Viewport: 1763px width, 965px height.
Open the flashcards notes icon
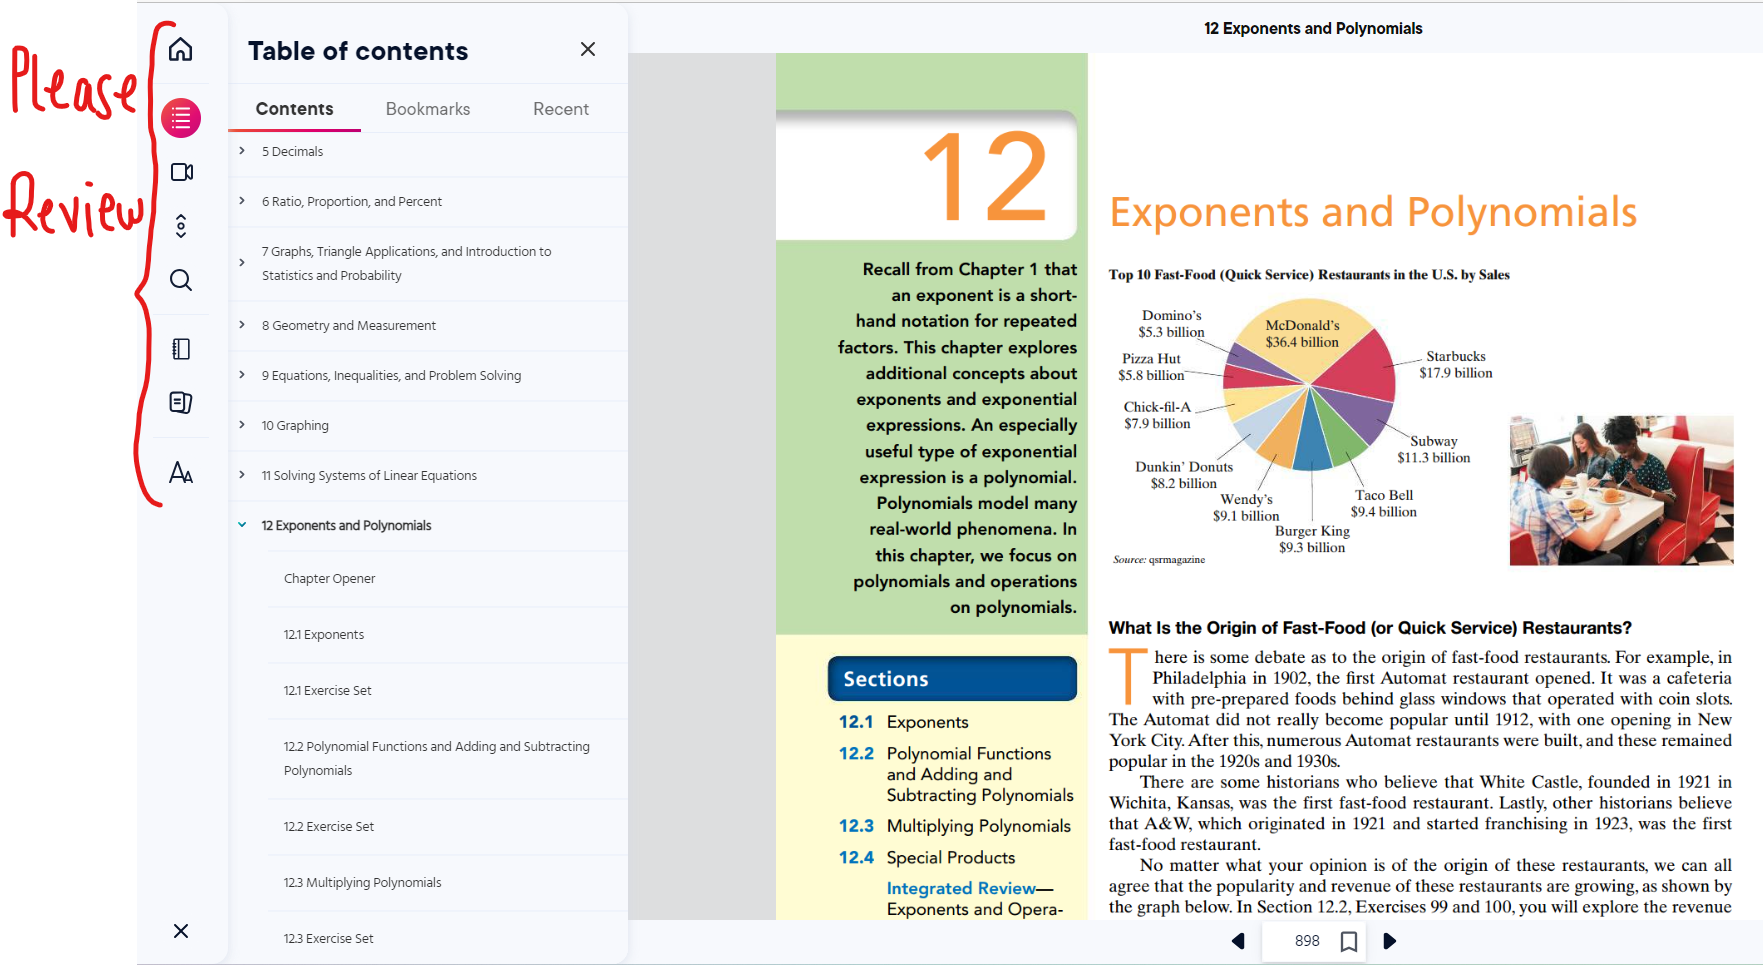[x=181, y=403]
